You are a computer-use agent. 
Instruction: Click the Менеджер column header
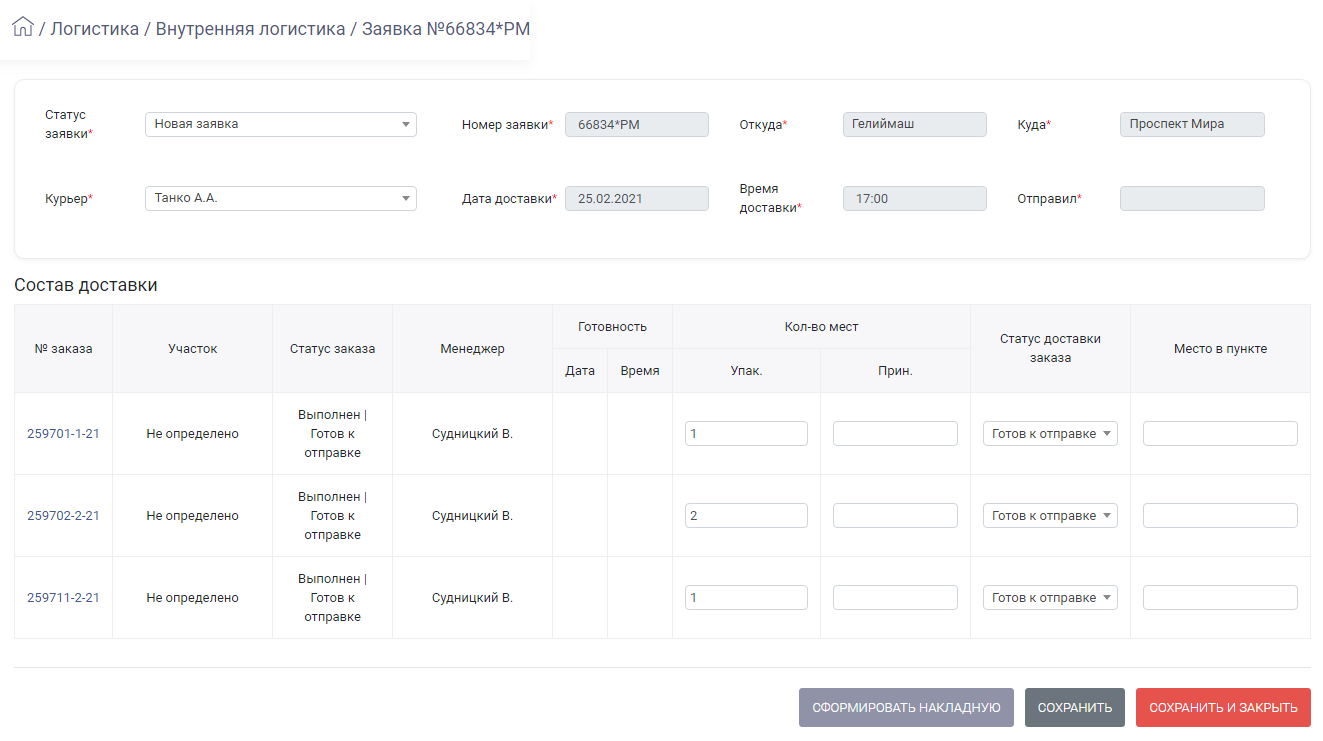(x=472, y=349)
